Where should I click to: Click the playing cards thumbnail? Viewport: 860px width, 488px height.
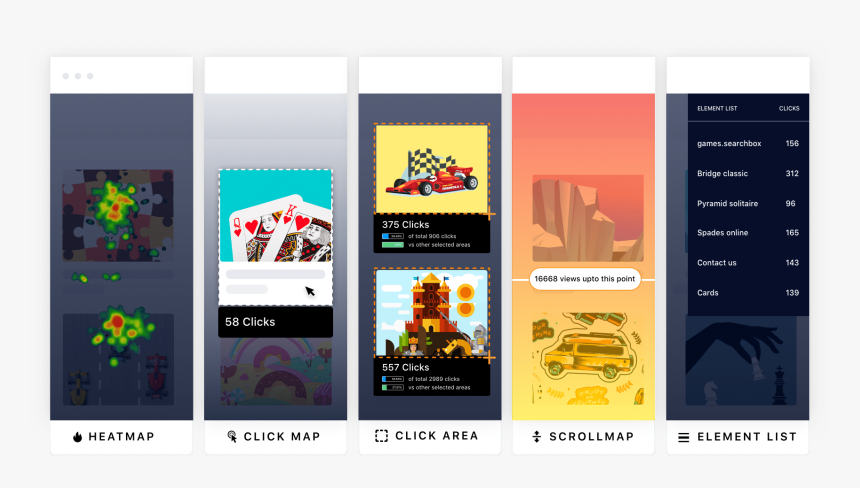coord(276,215)
